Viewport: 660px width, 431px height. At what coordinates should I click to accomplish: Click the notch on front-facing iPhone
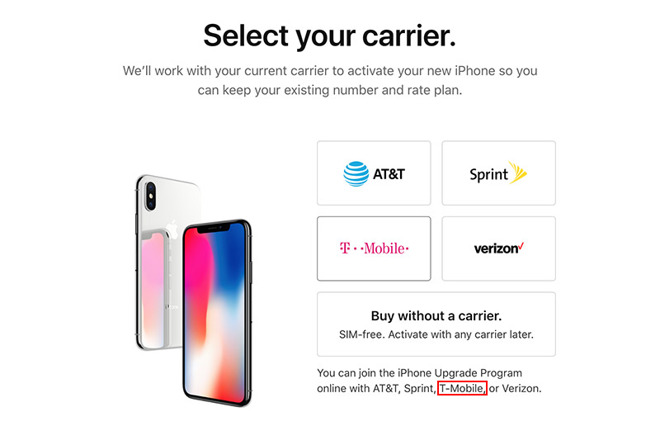[x=214, y=229]
